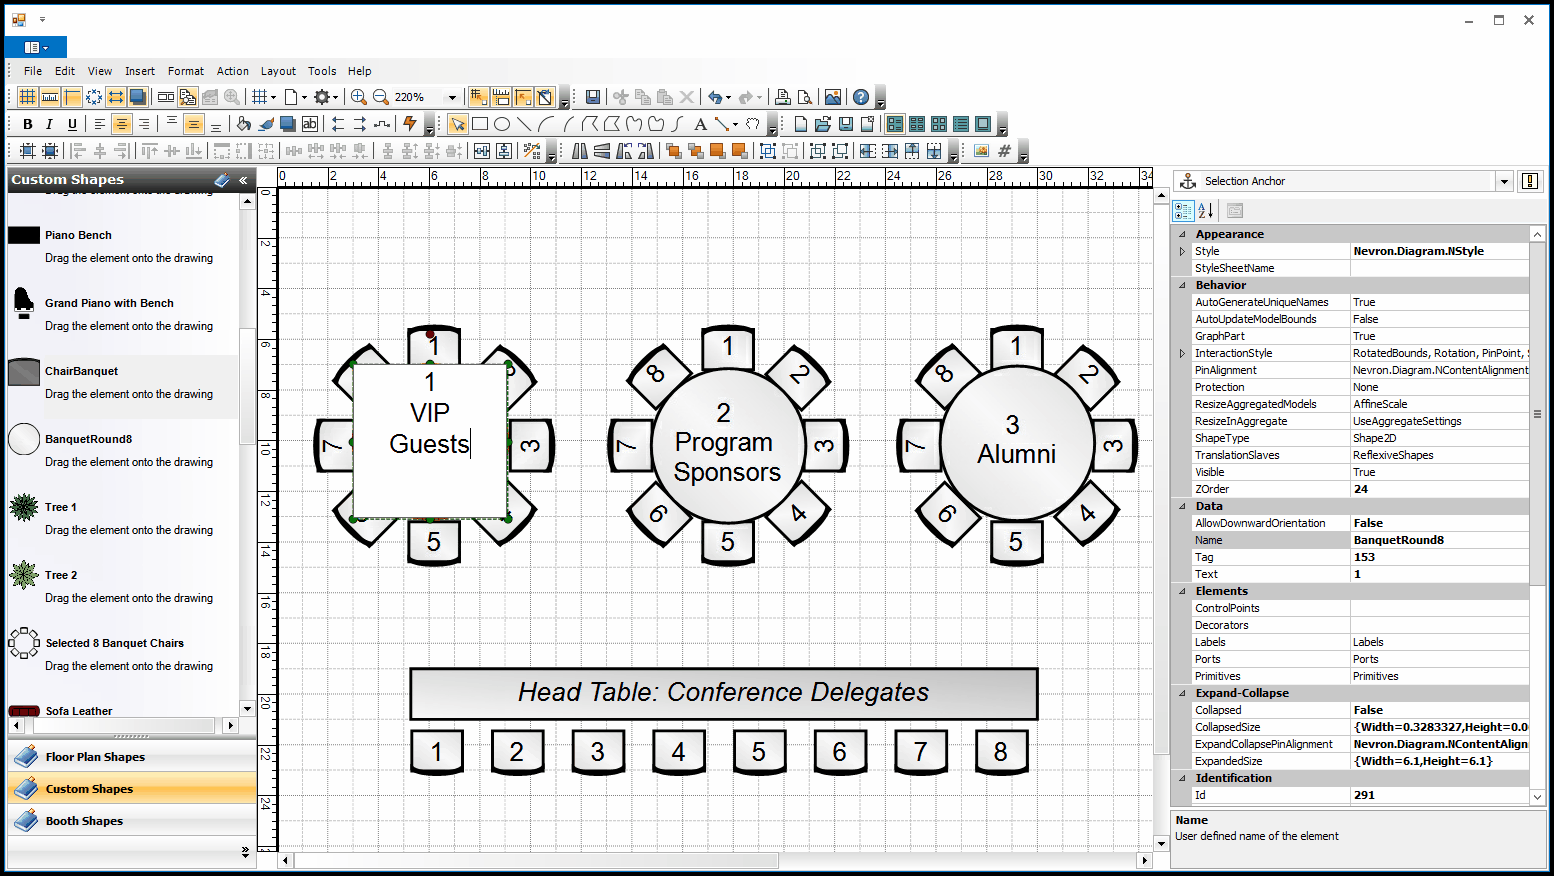Open the shadow style icon
Viewport: 1554px width, 876px height.
click(x=288, y=124)
